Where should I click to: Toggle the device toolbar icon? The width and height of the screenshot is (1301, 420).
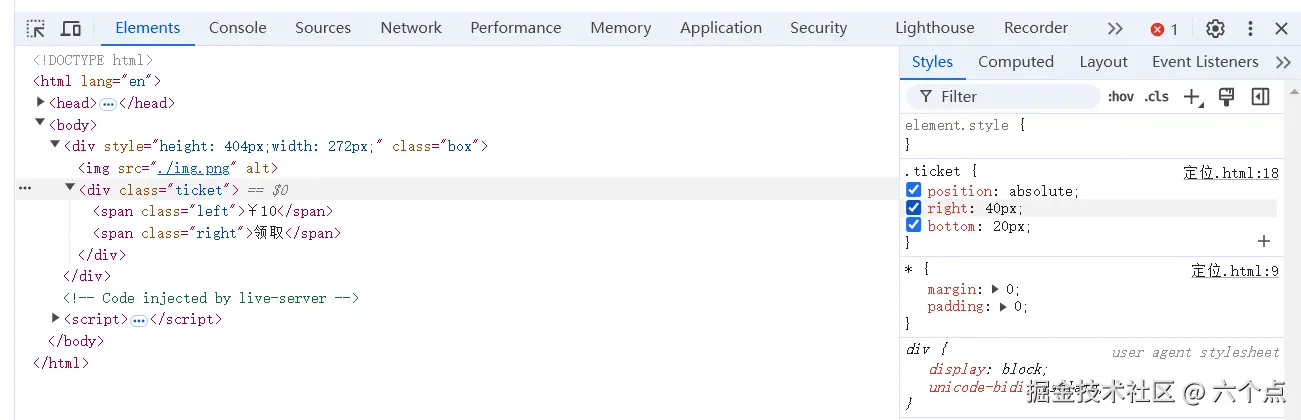(71, 29)
